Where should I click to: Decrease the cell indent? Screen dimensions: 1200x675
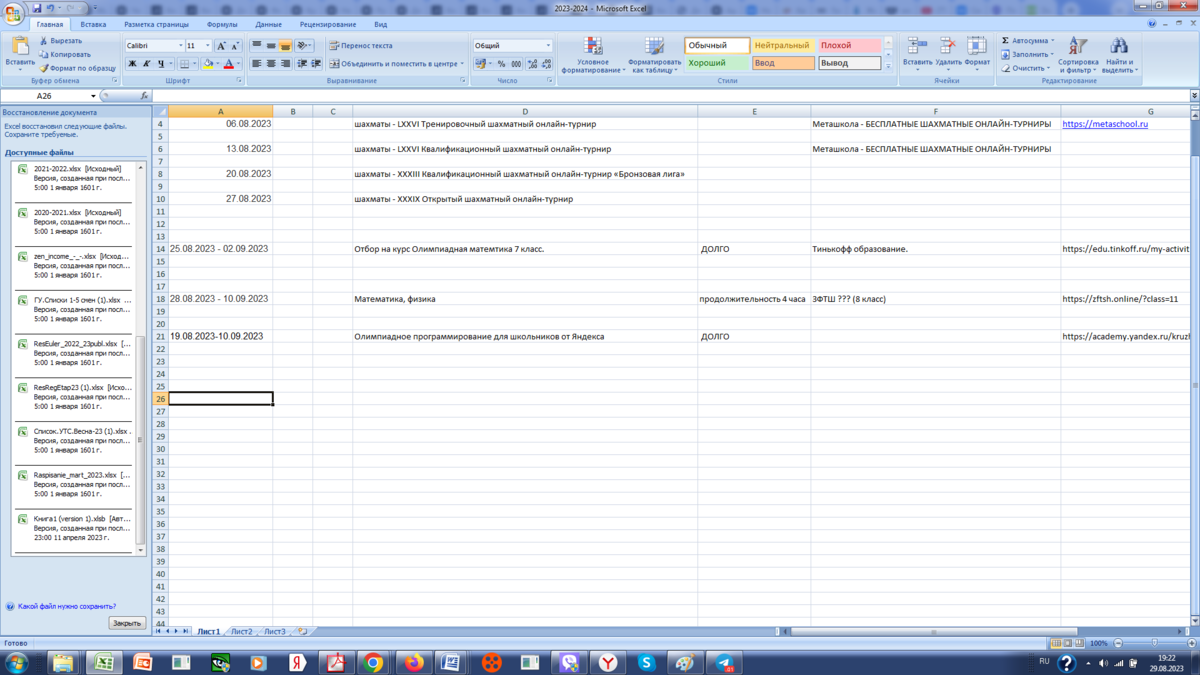(302, 64)
